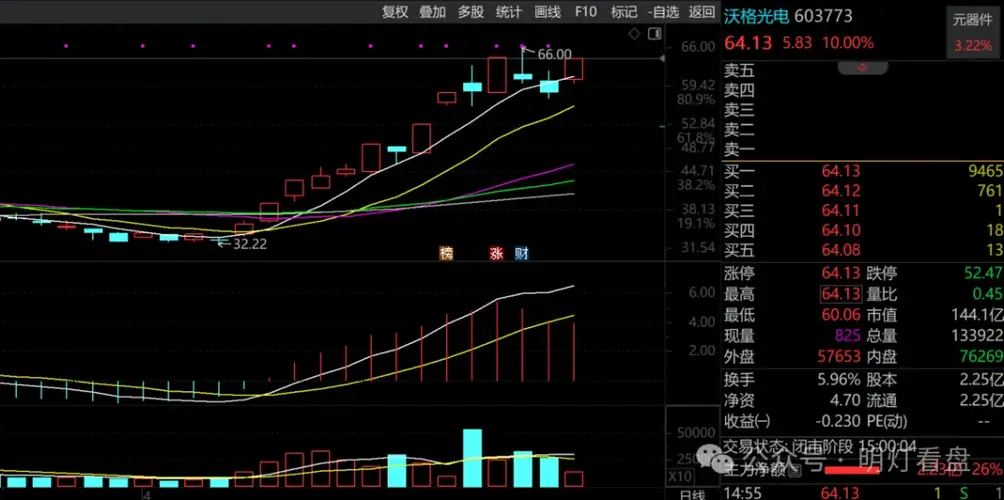Click the 跌停 value 52.47

coord(986,274)
